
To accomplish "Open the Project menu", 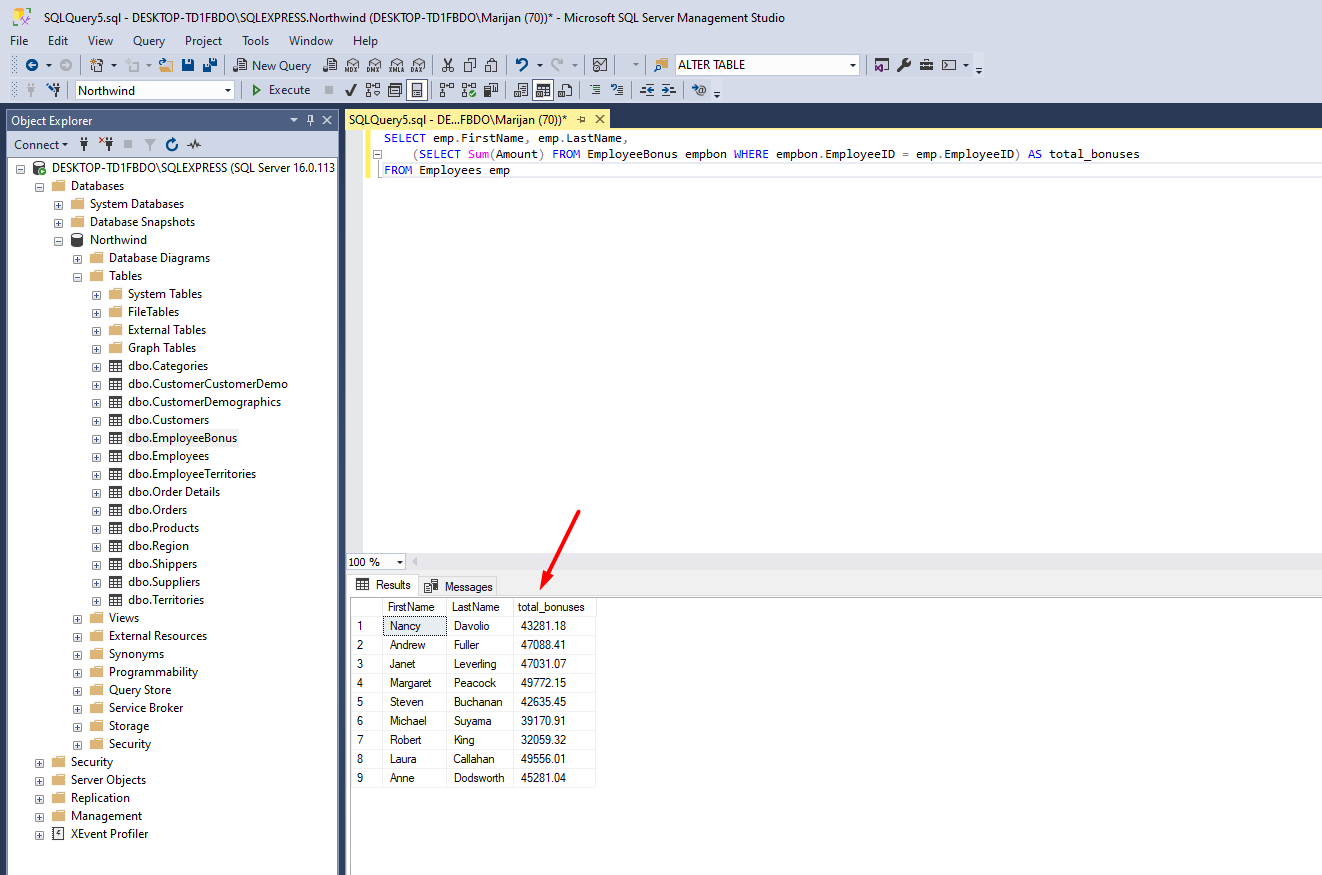I will (x=203, y=41).
